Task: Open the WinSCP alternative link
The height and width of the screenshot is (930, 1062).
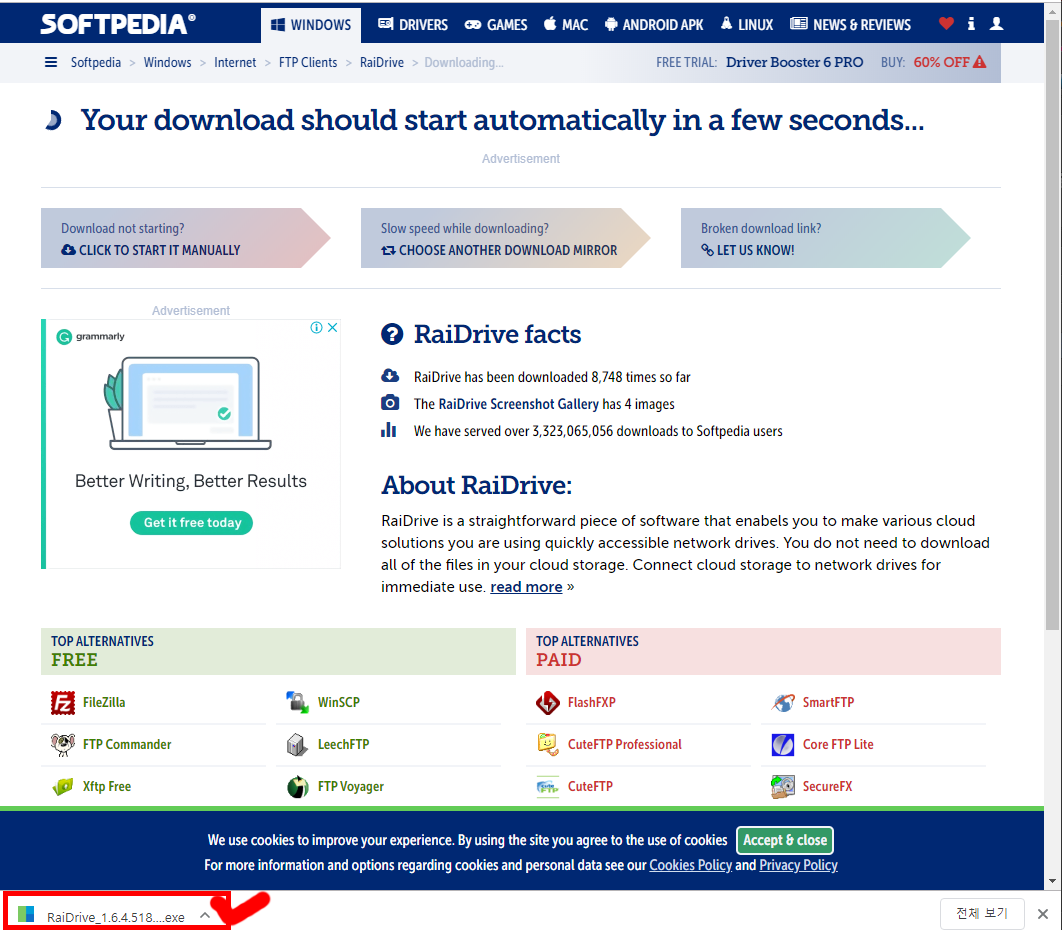Action: [x=339, y=702]
